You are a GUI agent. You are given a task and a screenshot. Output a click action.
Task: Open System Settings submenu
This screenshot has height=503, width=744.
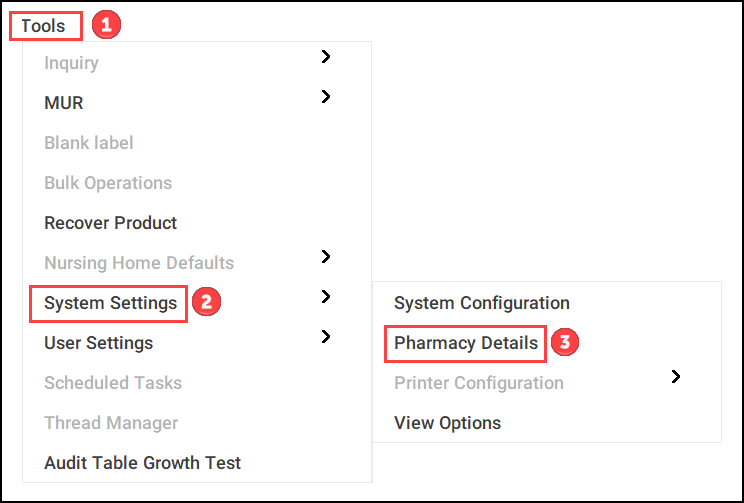click(110, 303)
